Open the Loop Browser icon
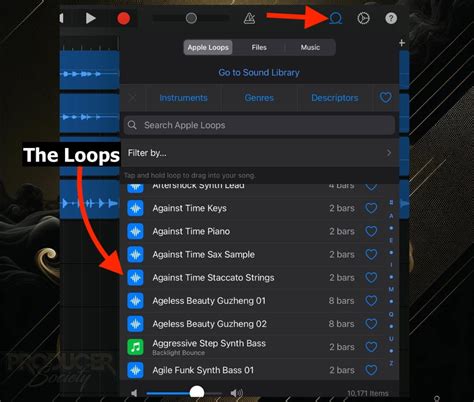 coord(336,18)
